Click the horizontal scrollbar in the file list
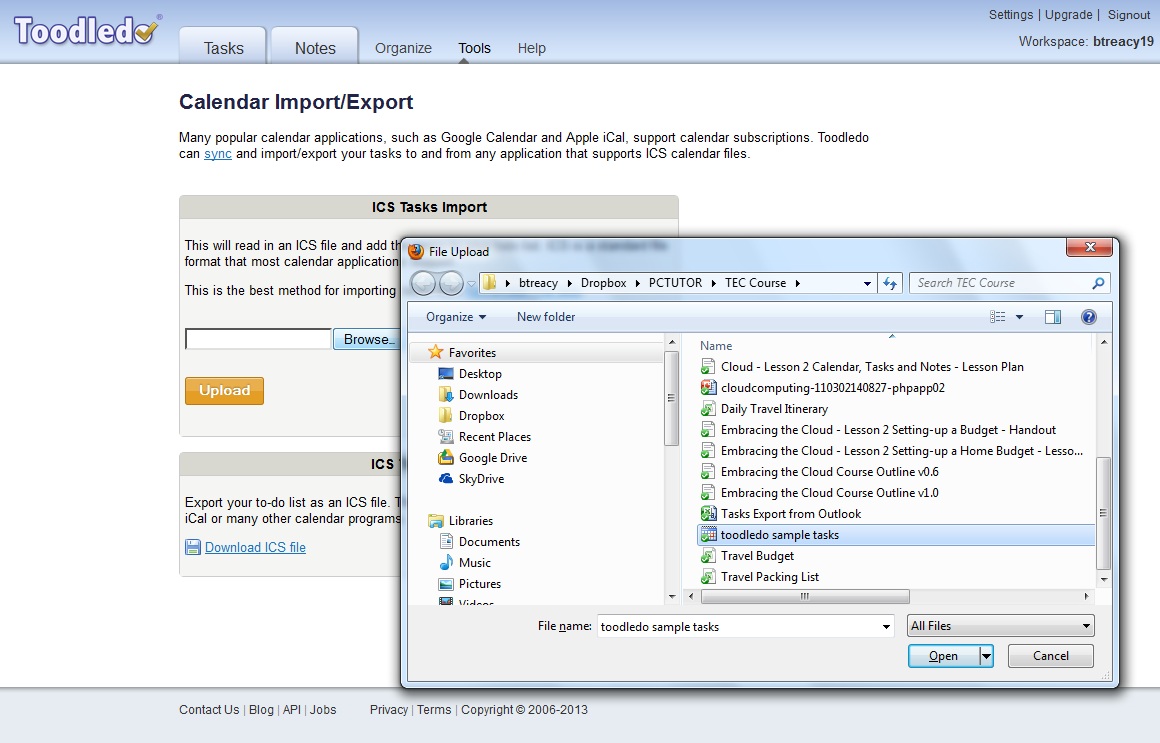The width and height of the screenshot is (1160, 743). point(805,596)
